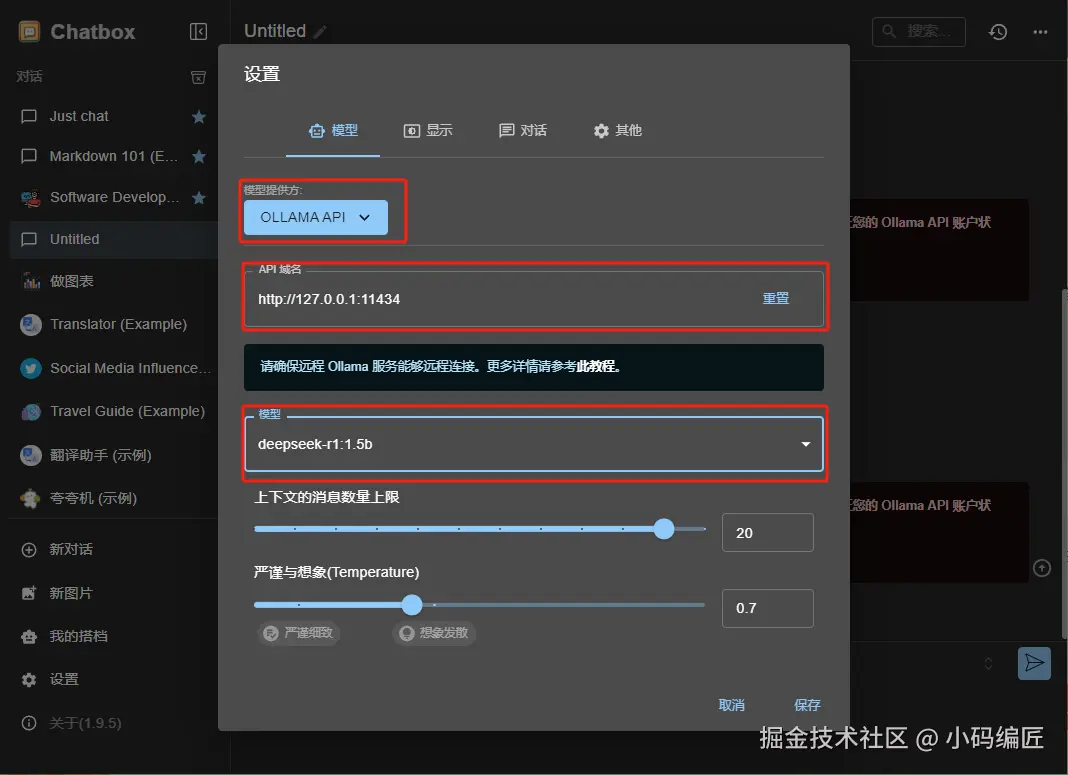This screenshot has width=1068, height=775.
Task: Click the gear icon beside sidebar 设置
Action: coord(29,680)
